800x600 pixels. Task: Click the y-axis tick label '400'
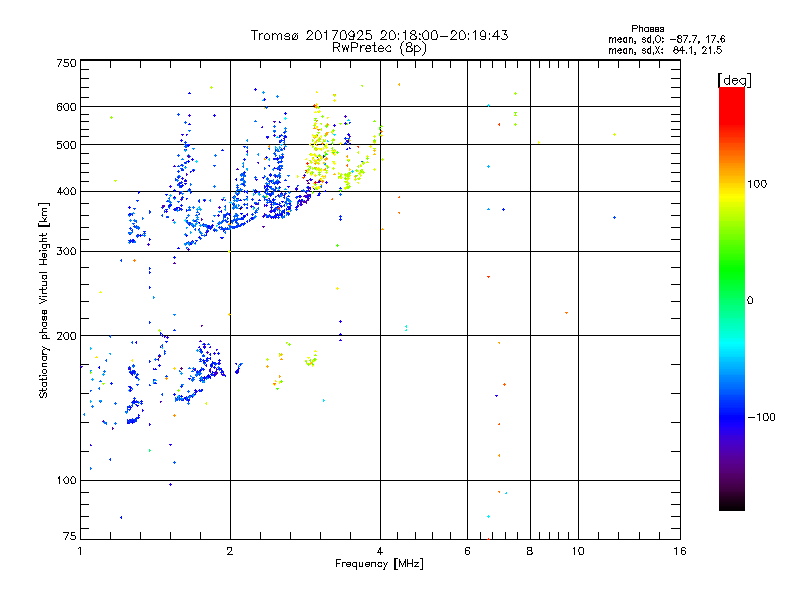click(66, 192)
